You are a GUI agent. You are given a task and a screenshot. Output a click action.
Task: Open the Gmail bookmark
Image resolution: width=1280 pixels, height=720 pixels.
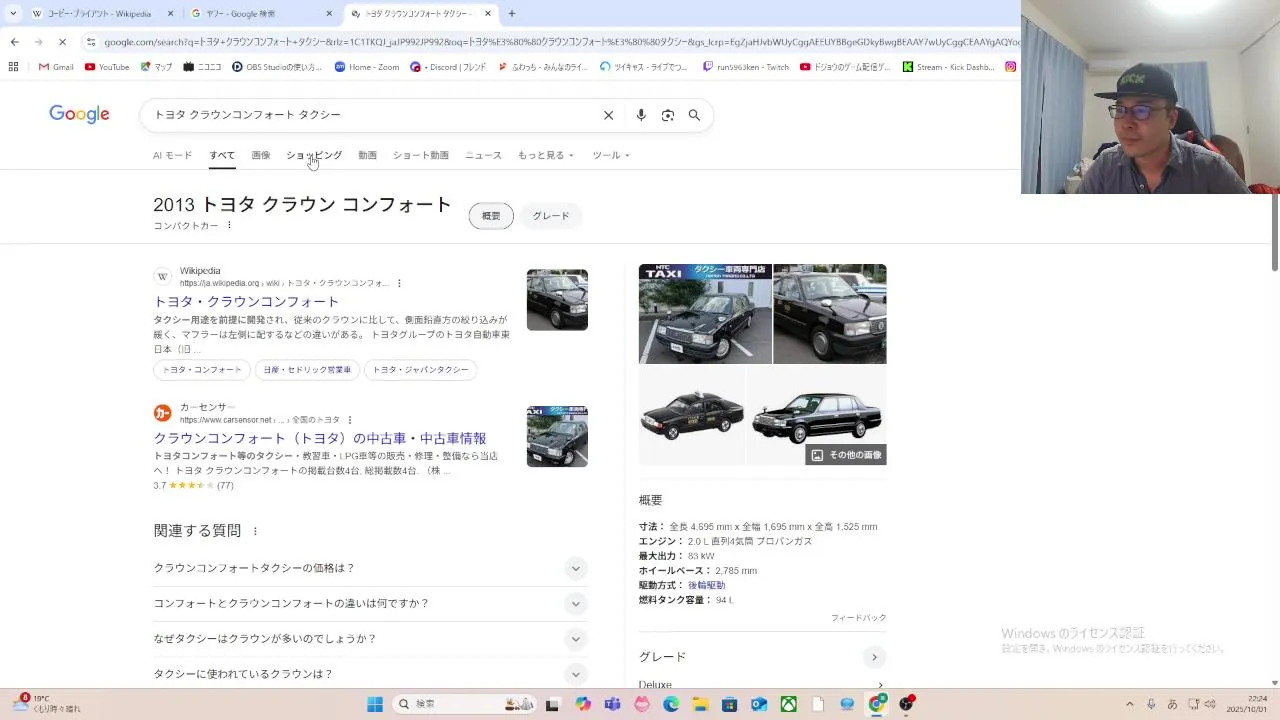point(56,67)
